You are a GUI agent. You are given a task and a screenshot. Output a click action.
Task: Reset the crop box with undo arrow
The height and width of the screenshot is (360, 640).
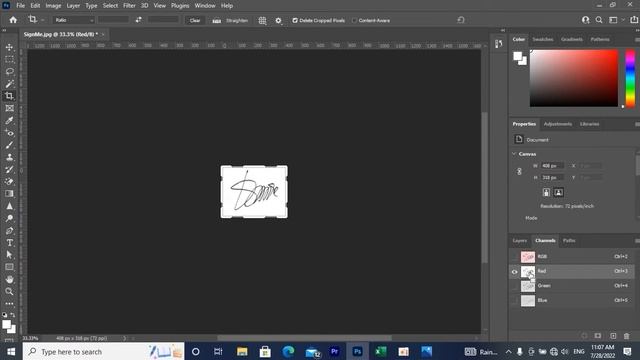click(461, 20)
